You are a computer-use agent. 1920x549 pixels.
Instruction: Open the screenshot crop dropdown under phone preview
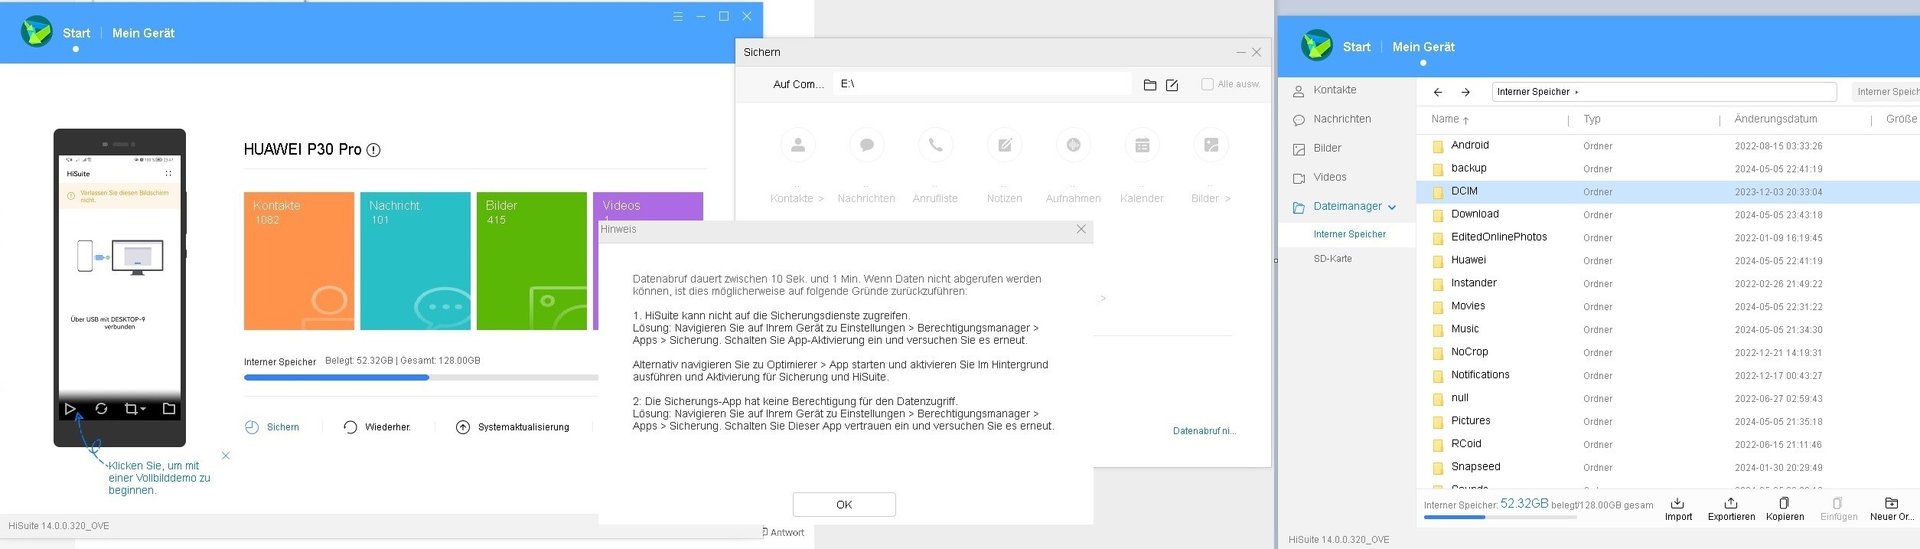pyautogui.click(x=135, y=409)
